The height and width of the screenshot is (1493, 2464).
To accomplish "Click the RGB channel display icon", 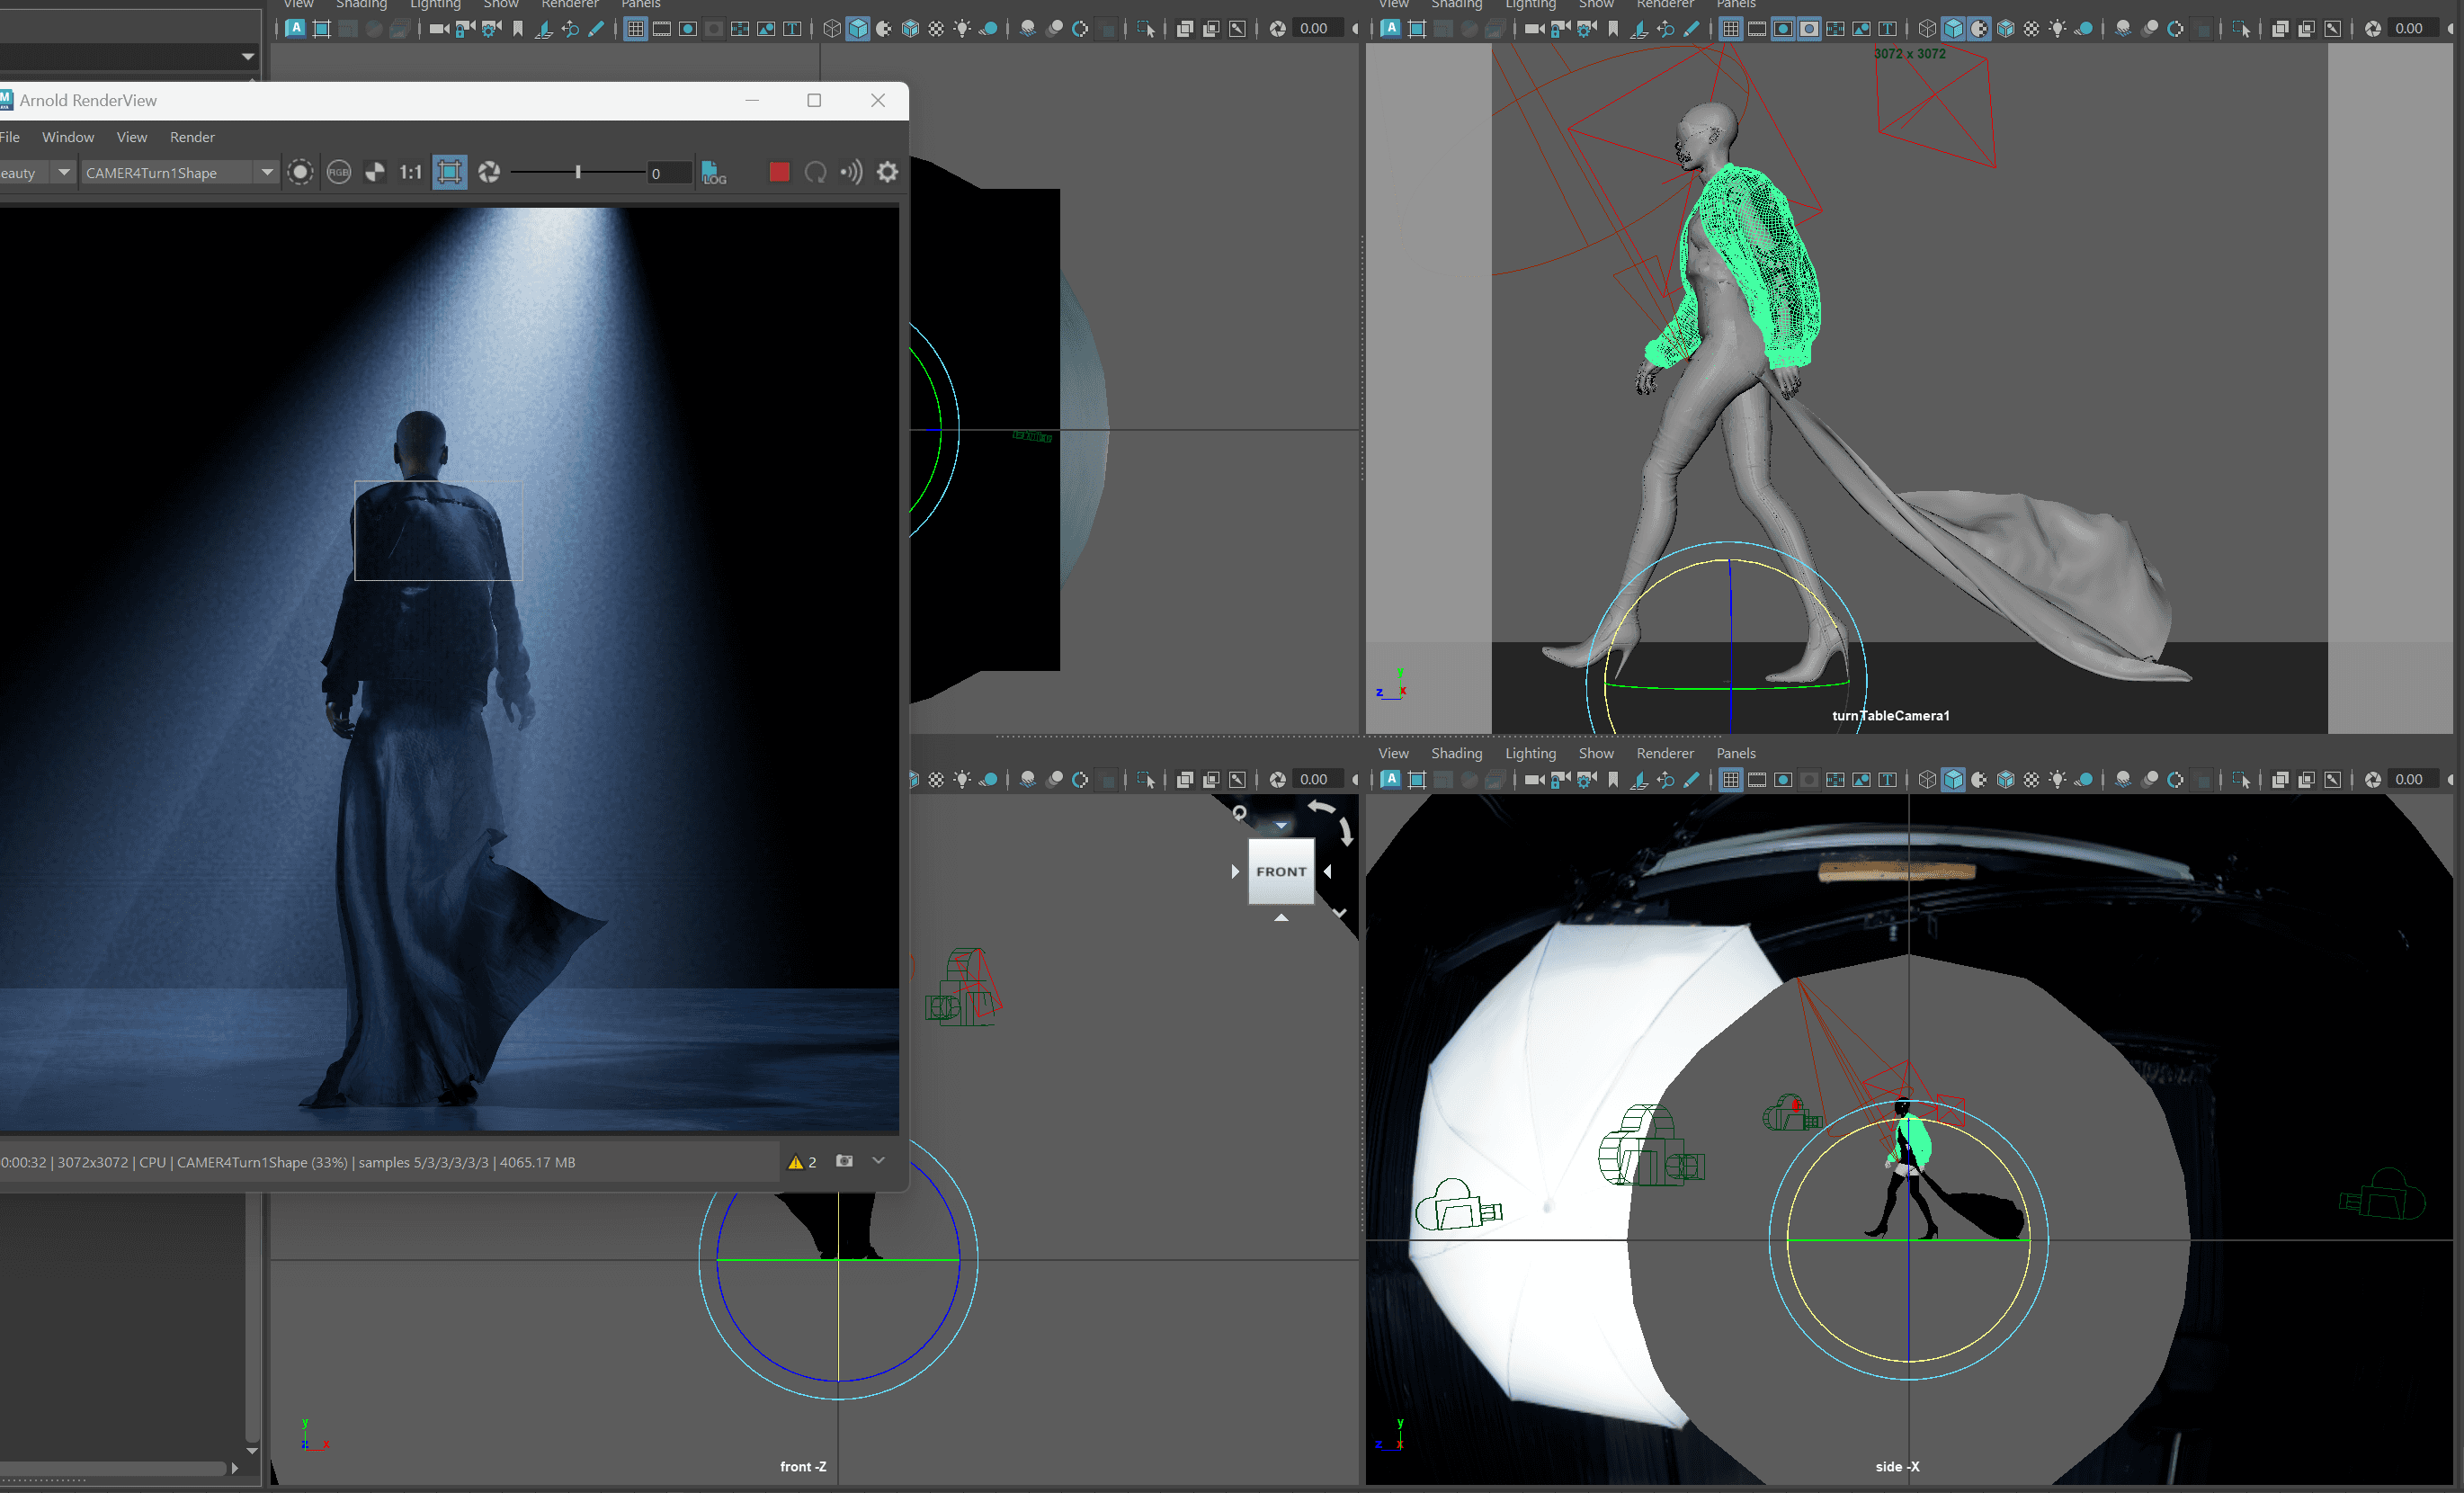I will pyautogui.click(x=339, y=172).
